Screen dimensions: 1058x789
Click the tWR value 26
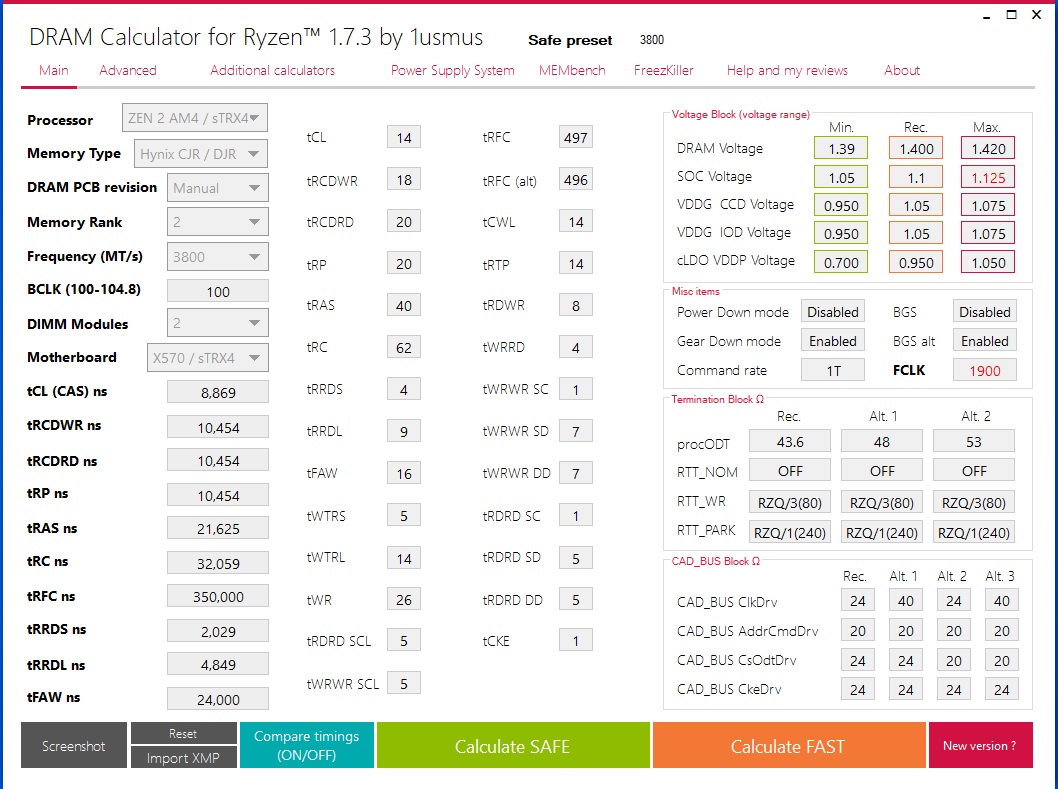tap(403, 599)
